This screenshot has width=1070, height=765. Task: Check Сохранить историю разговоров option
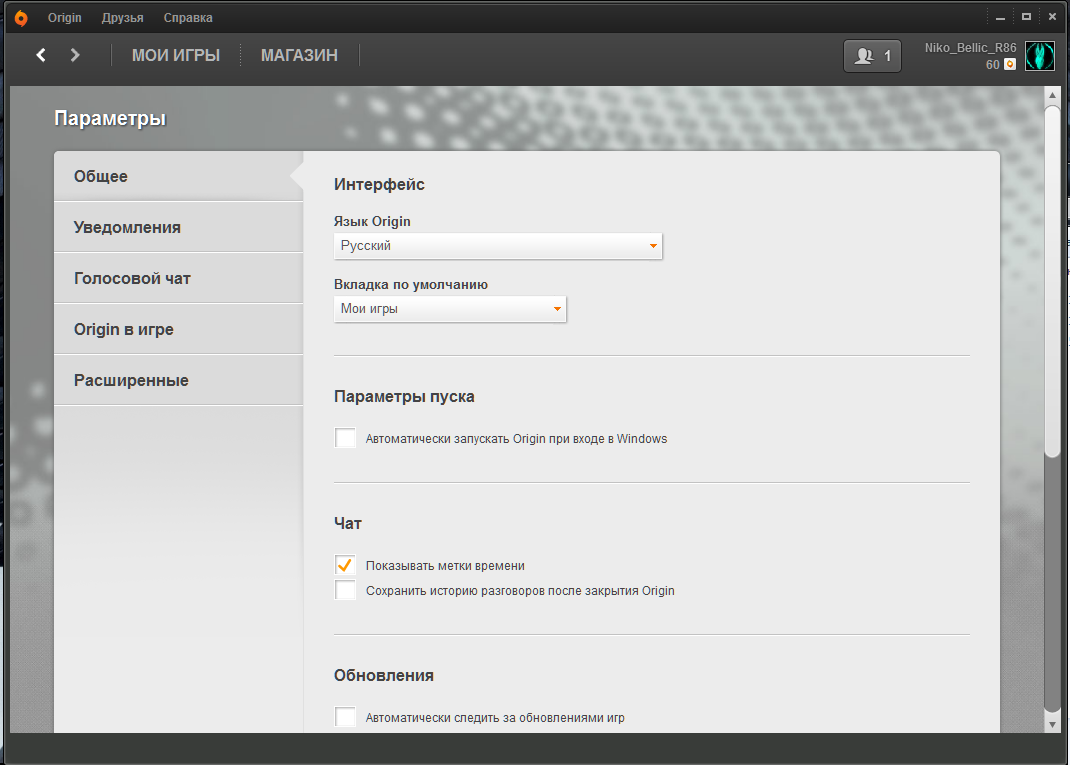tap(345, 590)
